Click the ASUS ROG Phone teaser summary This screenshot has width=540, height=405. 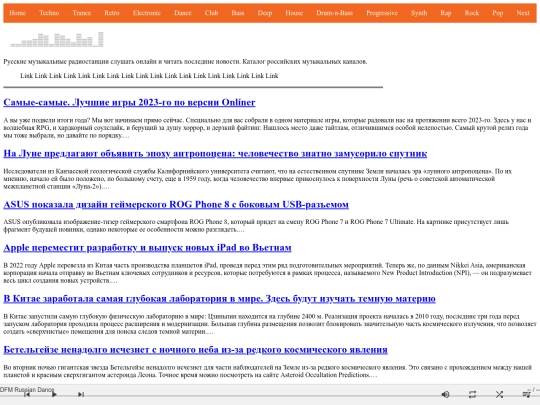256,226
